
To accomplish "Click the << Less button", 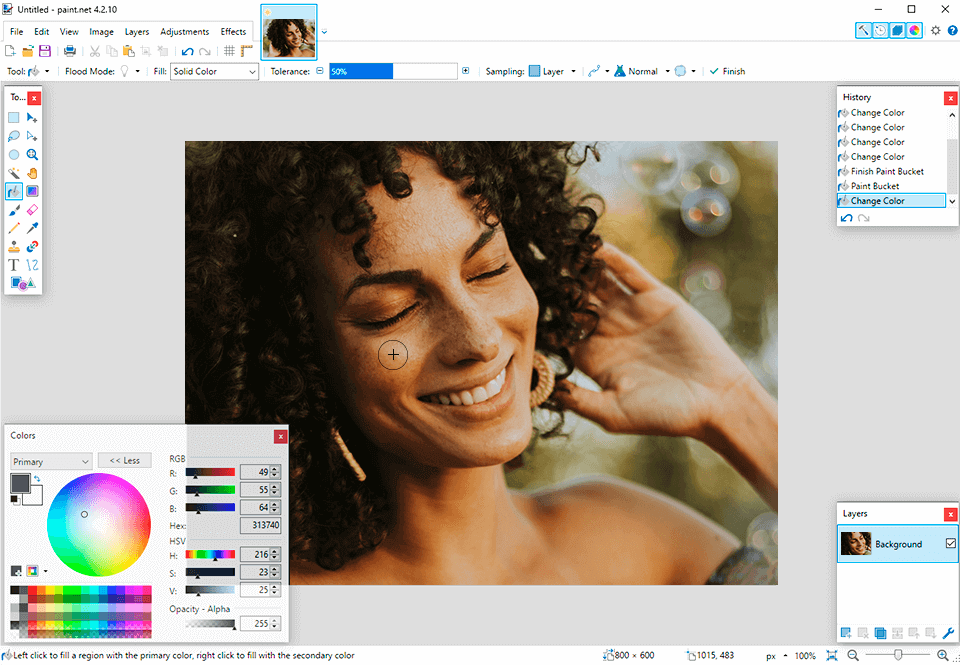I will coord(124,460).
